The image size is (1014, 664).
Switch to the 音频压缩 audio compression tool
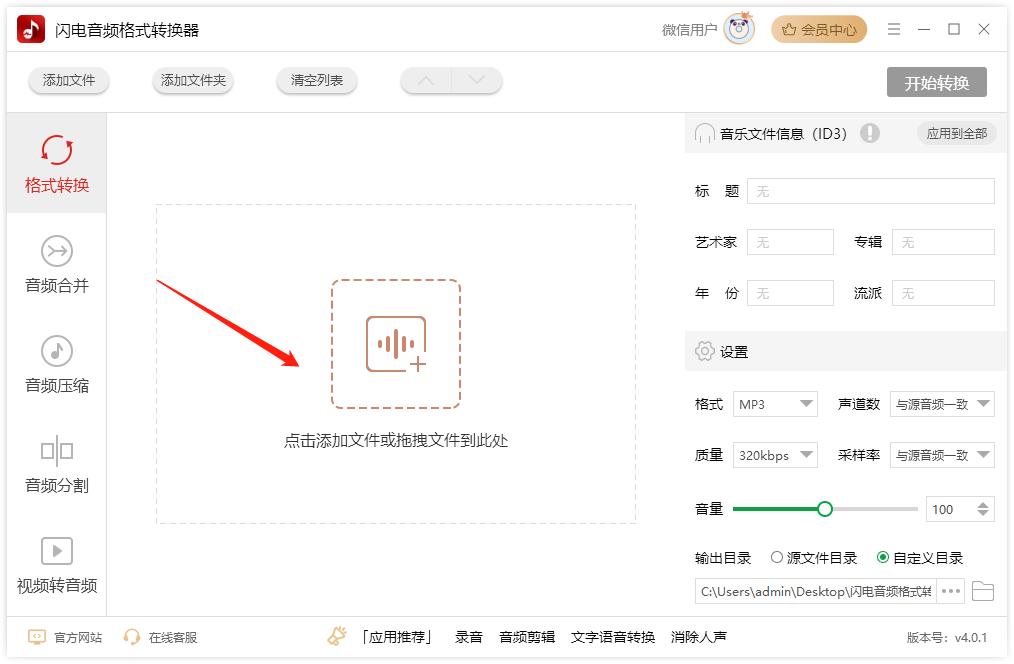point(56,362)
